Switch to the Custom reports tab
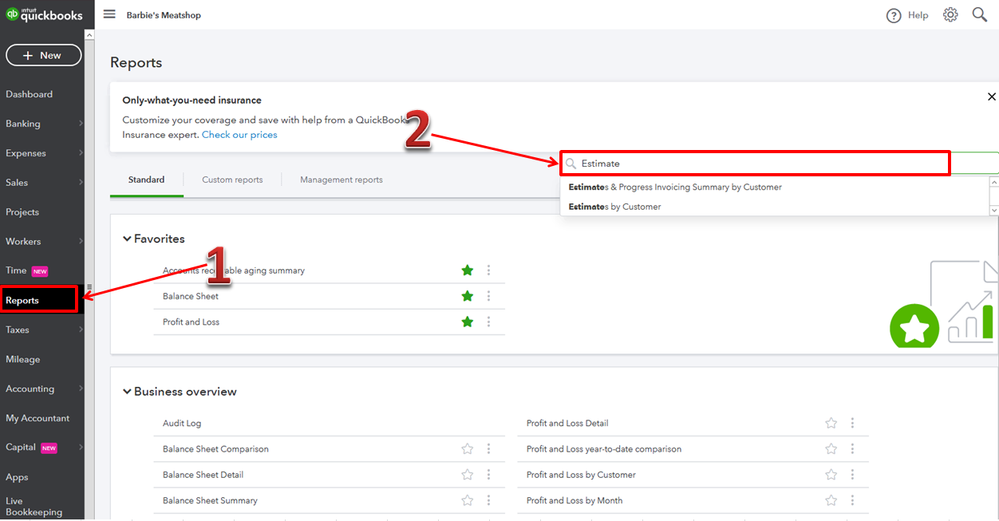This screenshot has width=999, height=521. (233, 180)
